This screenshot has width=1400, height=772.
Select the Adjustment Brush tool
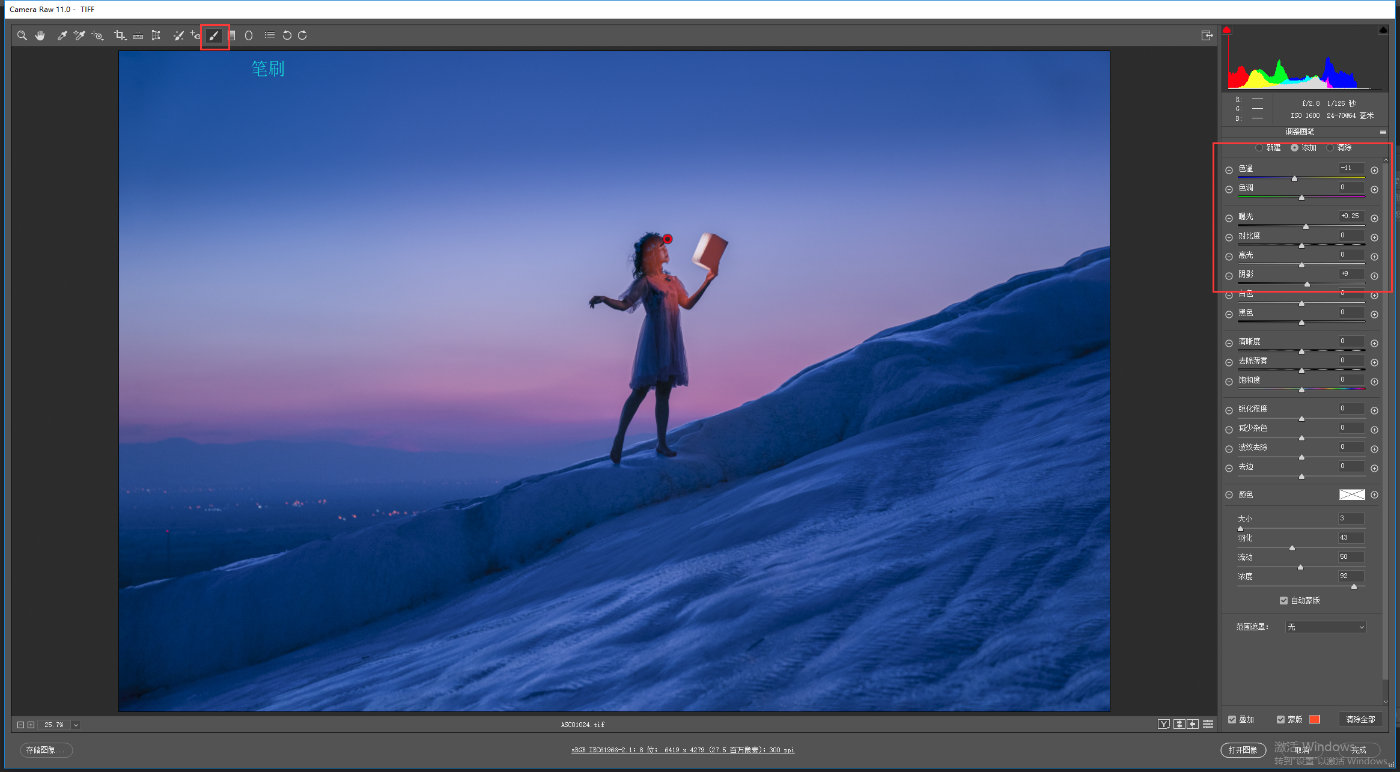pos(214,36)
